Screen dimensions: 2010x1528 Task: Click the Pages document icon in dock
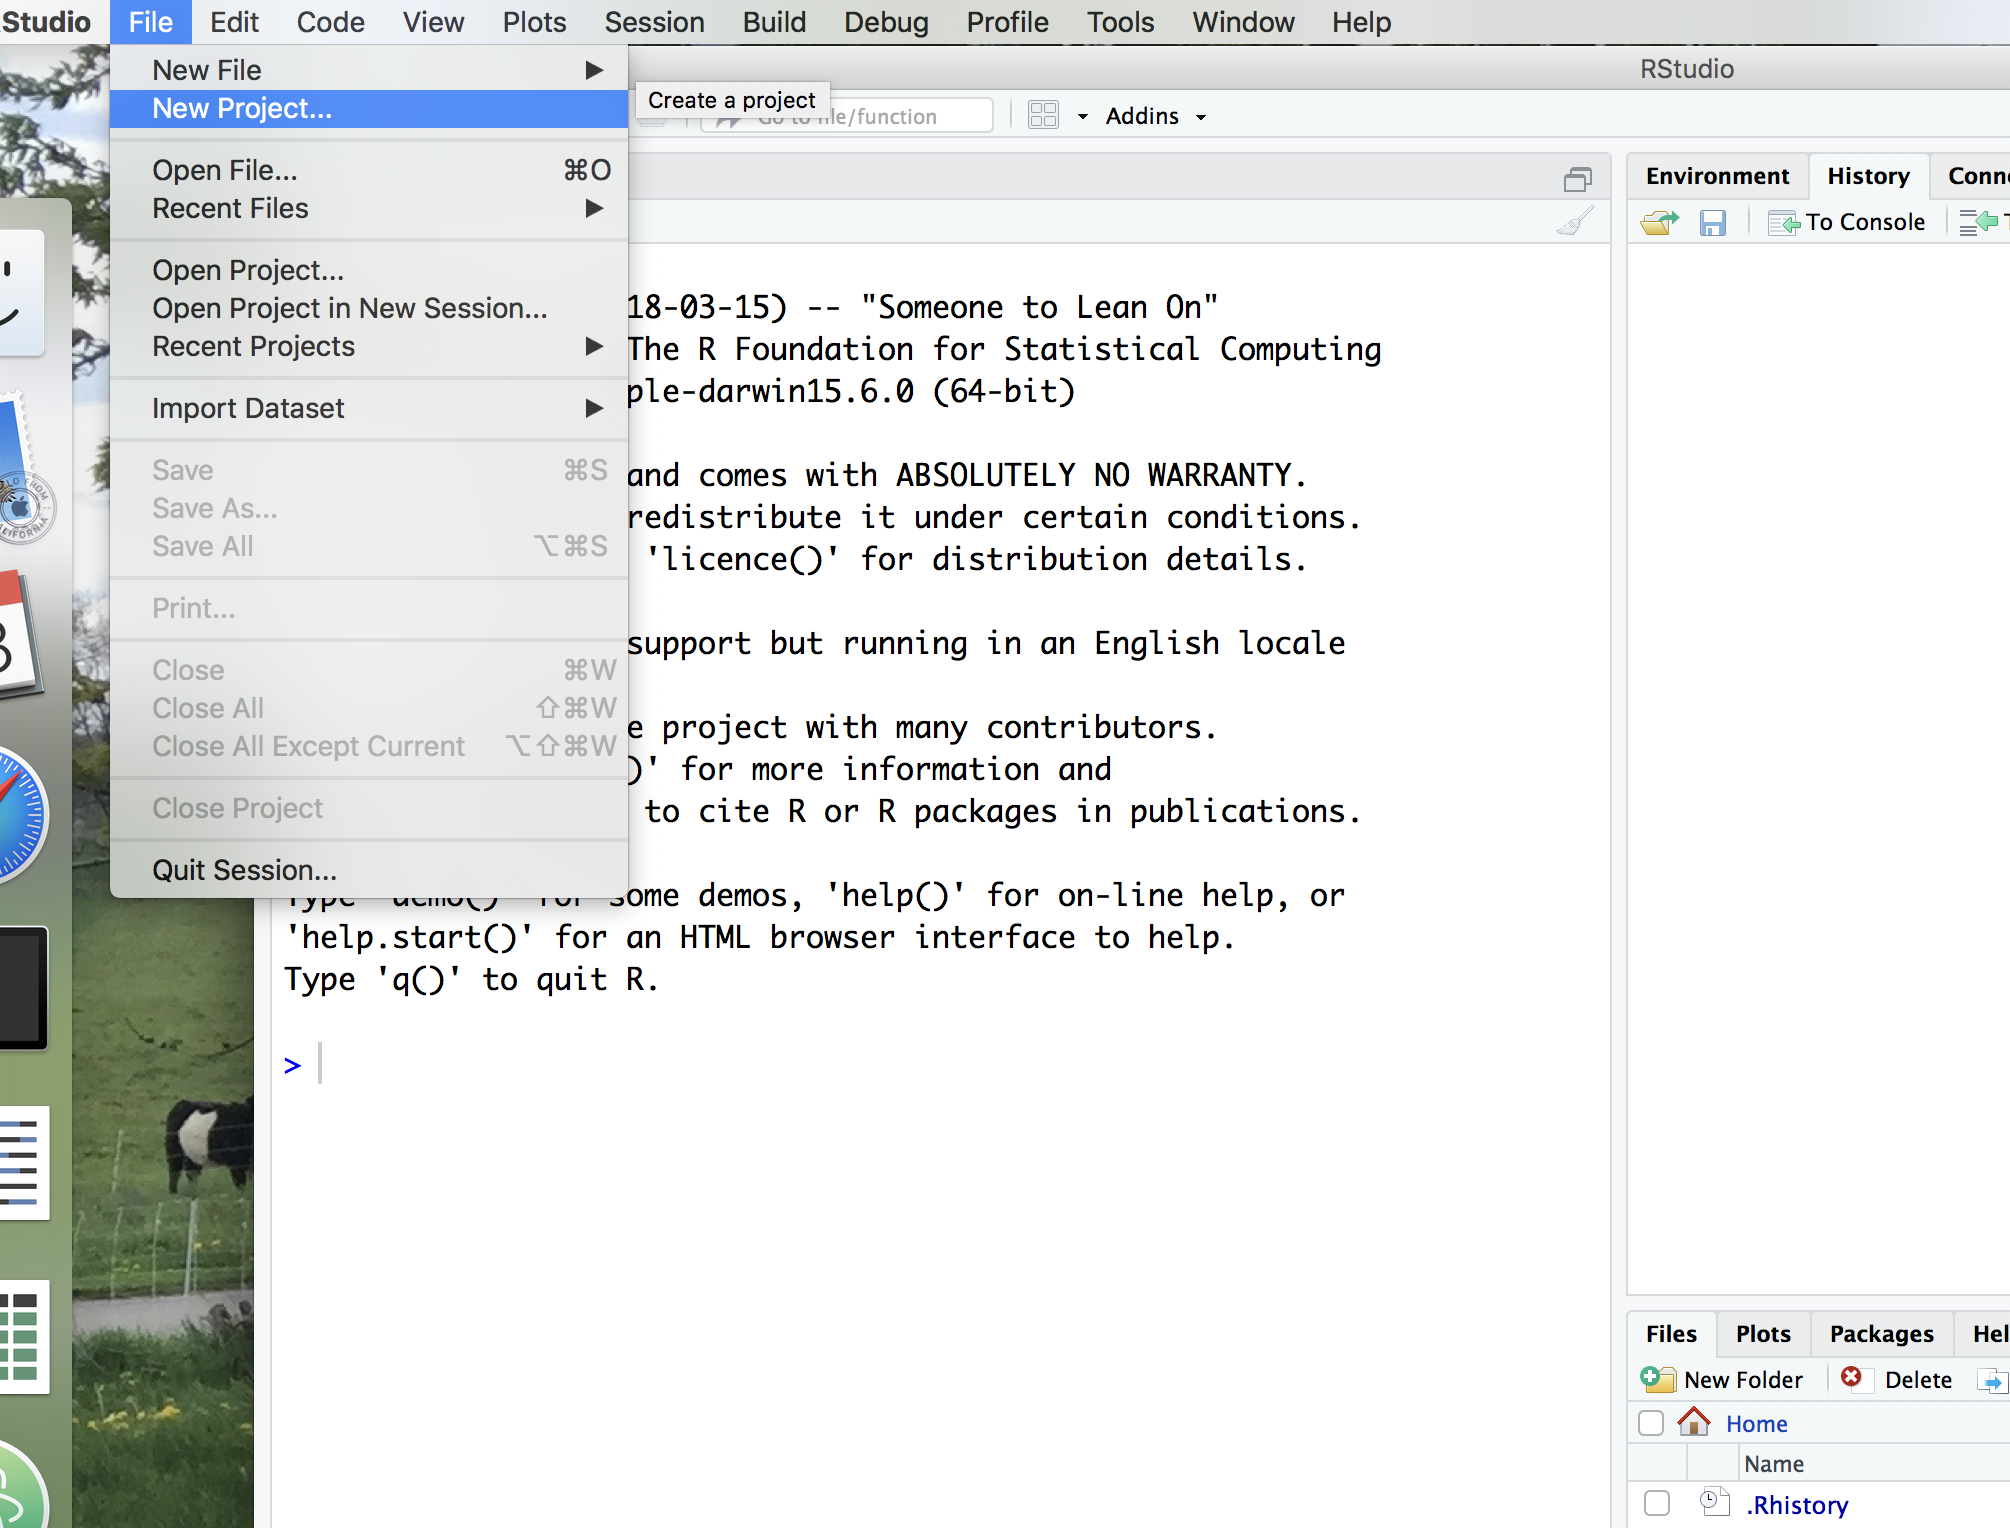pyautogui.click(x=22, y=1162)
